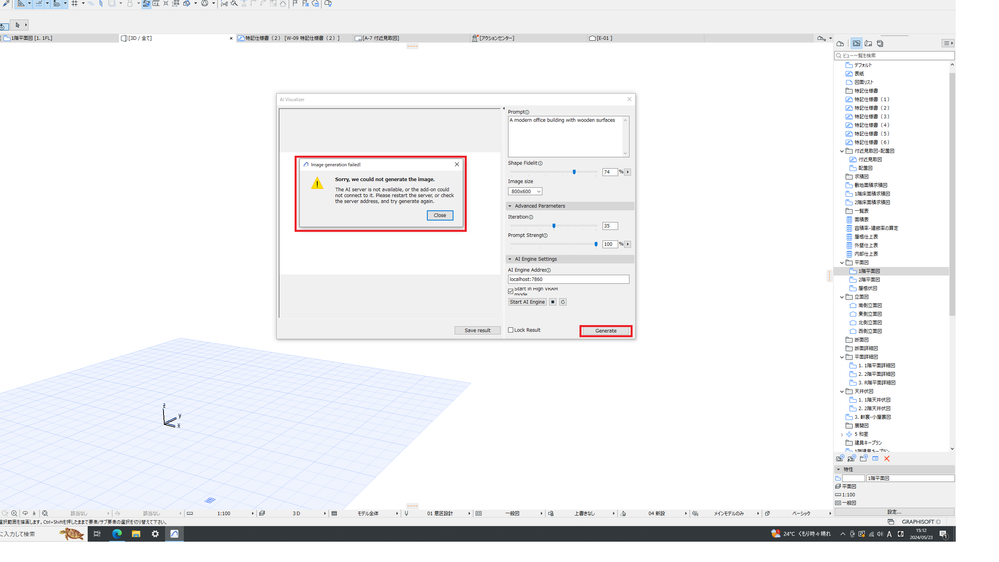999x562 pixels.
Task: Select 1階平面図 in the view list
Action: (868, 271)
